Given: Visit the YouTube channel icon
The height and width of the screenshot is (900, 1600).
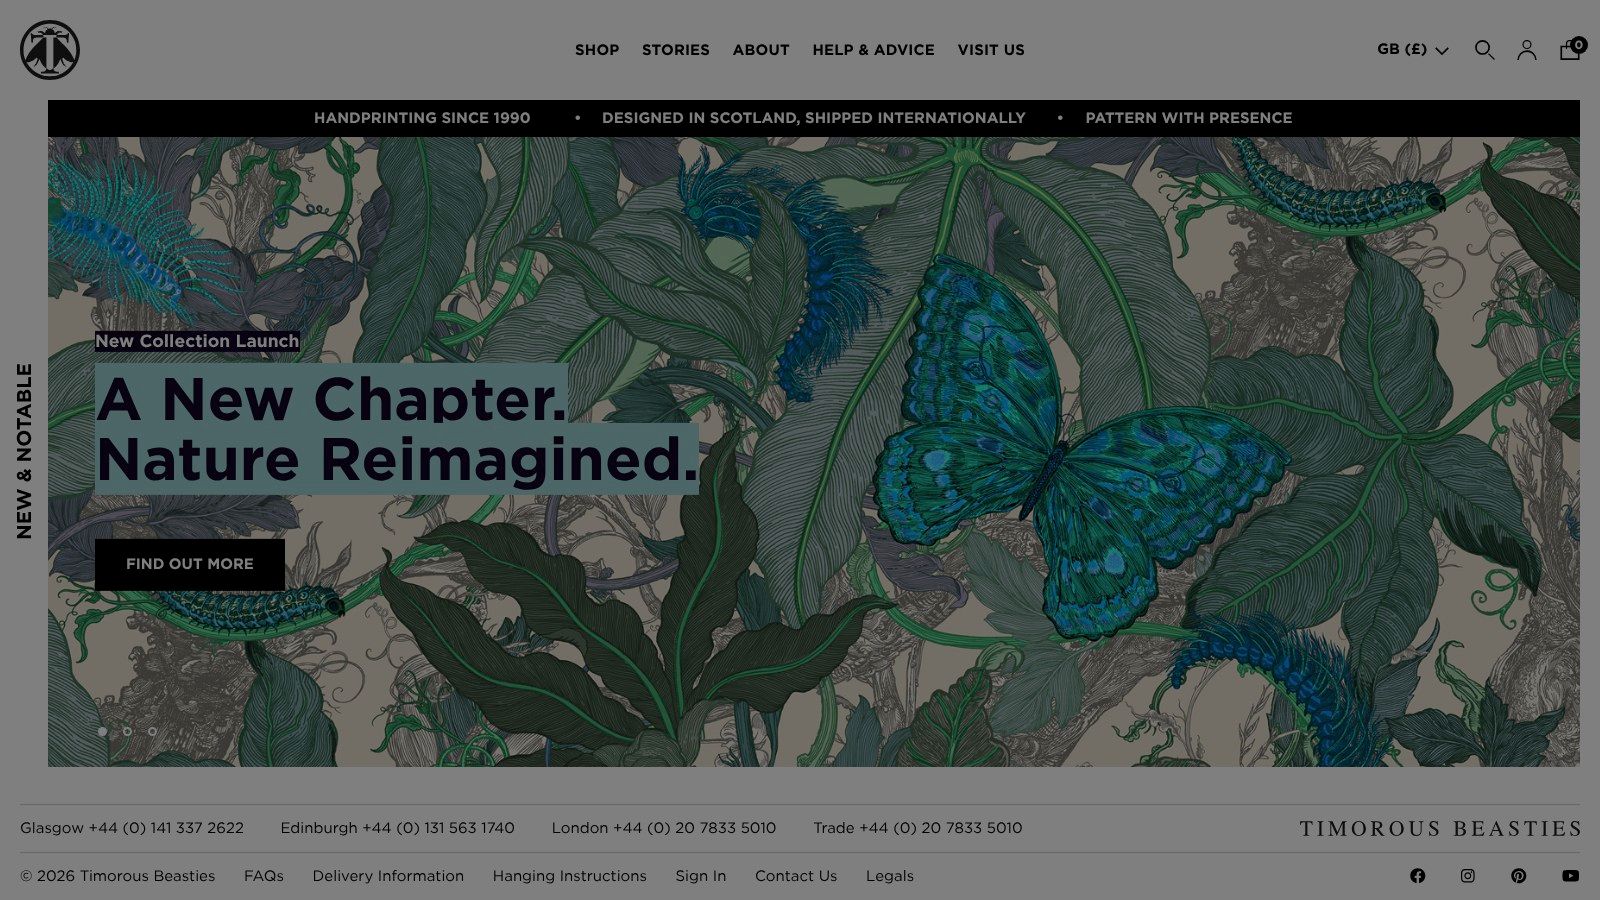Looking at the screenshot, I should pyautogui.click(x=1571, y=876).
